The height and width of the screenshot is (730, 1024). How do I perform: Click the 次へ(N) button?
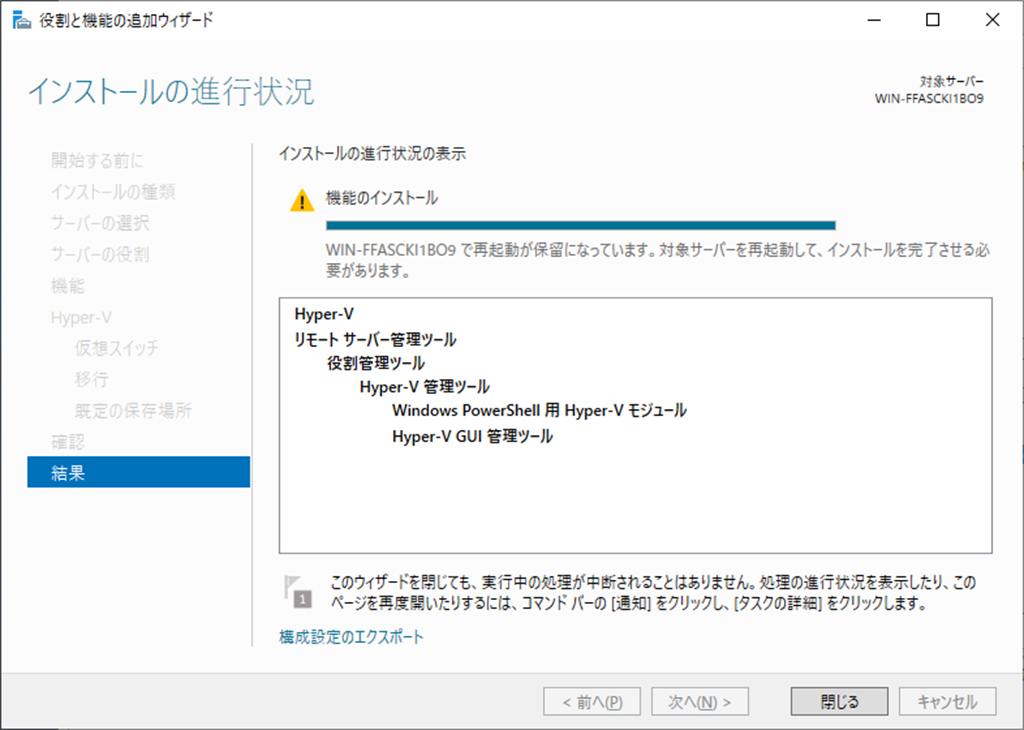point(700,702)
